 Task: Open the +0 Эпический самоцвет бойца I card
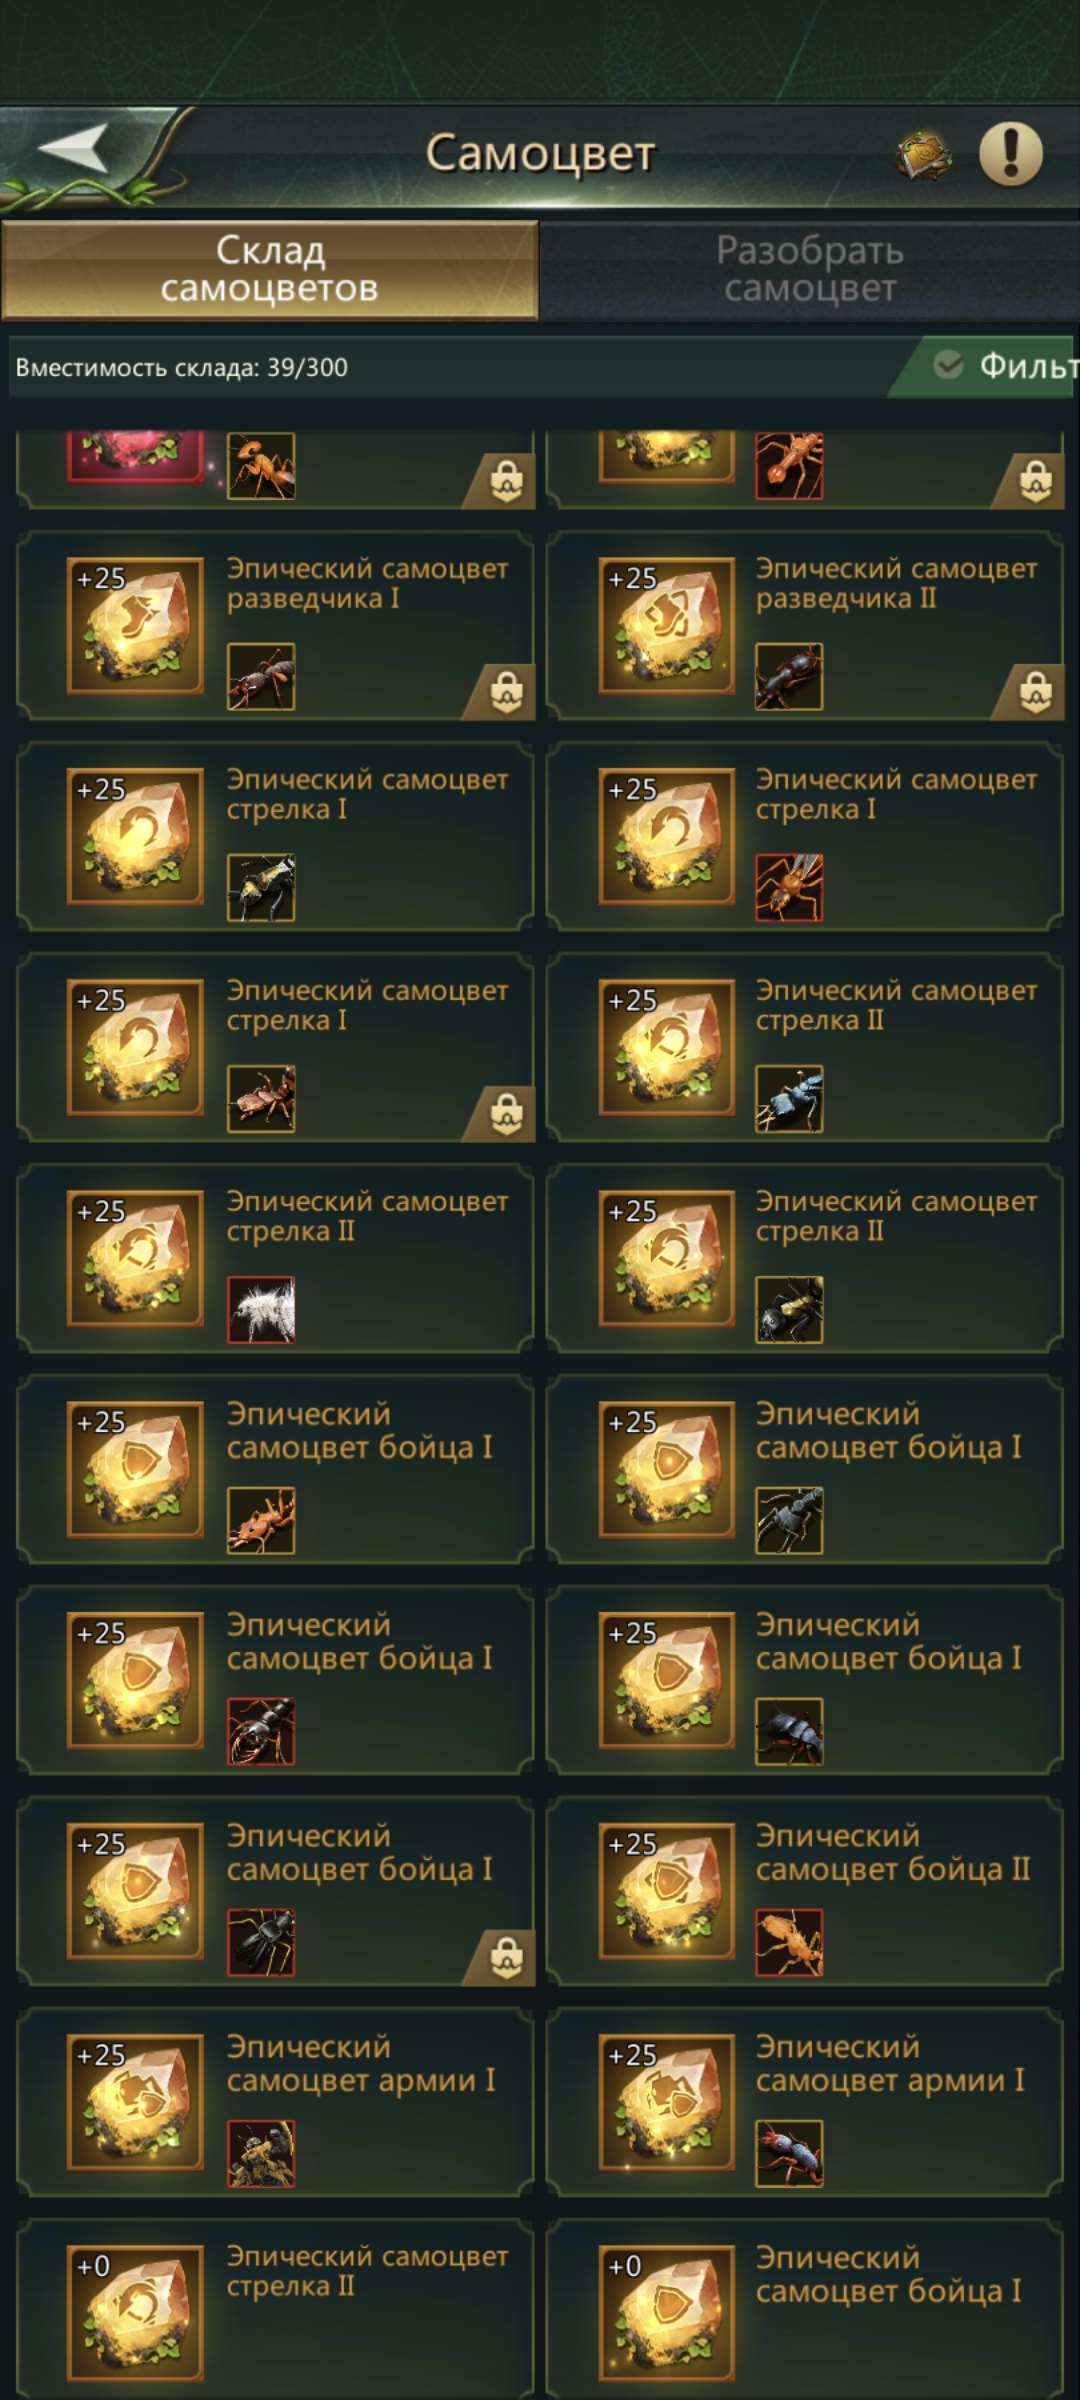coord(804,2310)
